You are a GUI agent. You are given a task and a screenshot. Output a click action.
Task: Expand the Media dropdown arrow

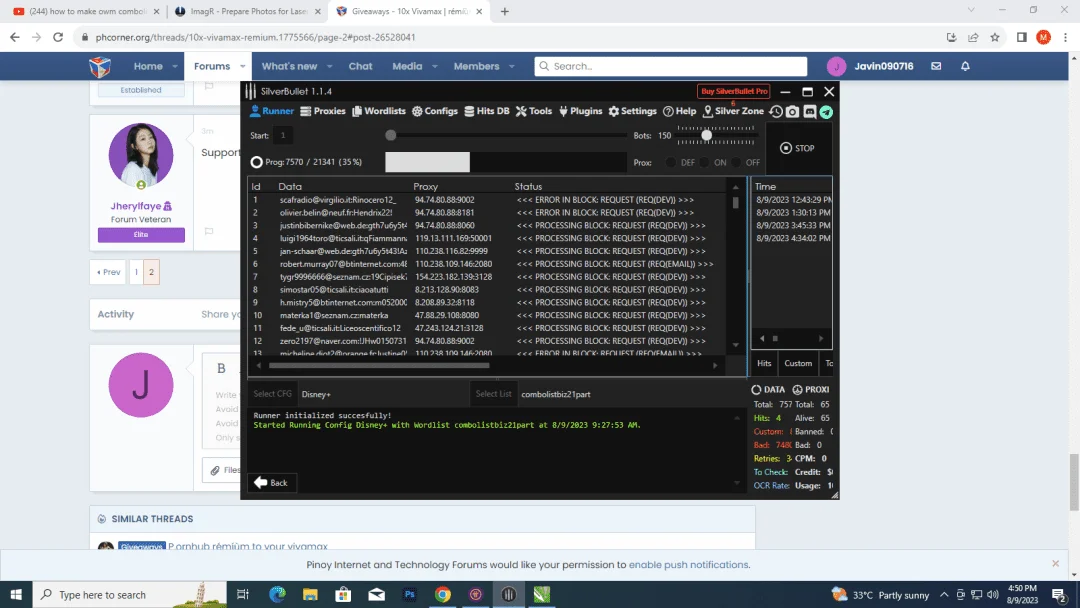(435, 67)
